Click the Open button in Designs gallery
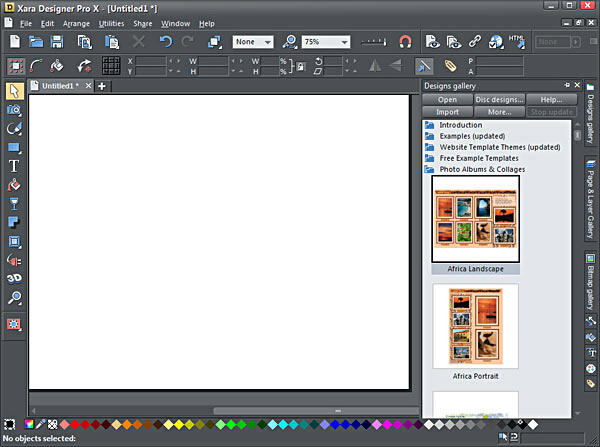The image size is (600, 447). point(447,100)
